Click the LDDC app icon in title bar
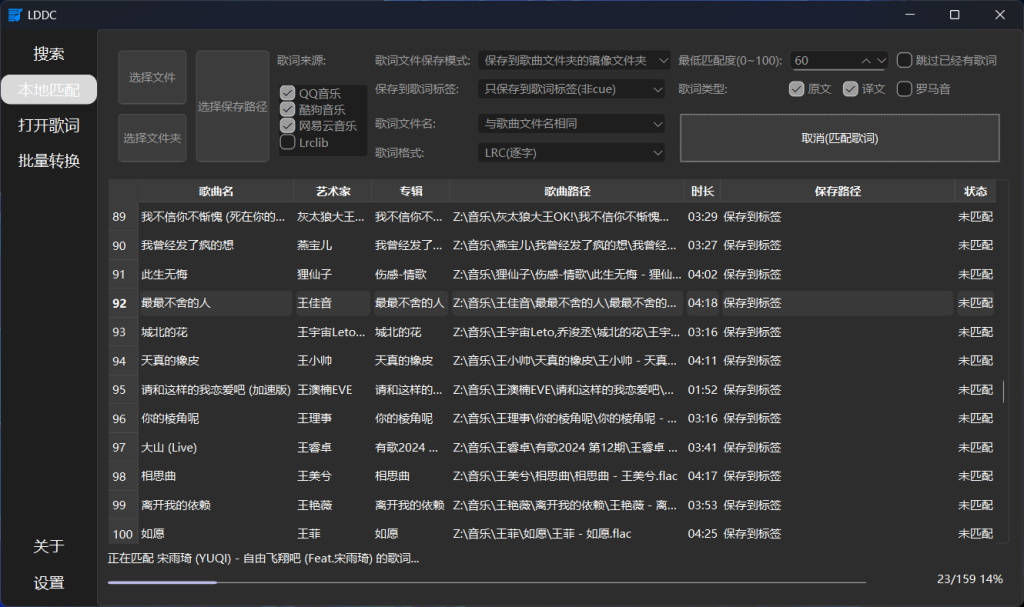The width and height of the screenshot is (1024, 607). [x=13, y=15]
